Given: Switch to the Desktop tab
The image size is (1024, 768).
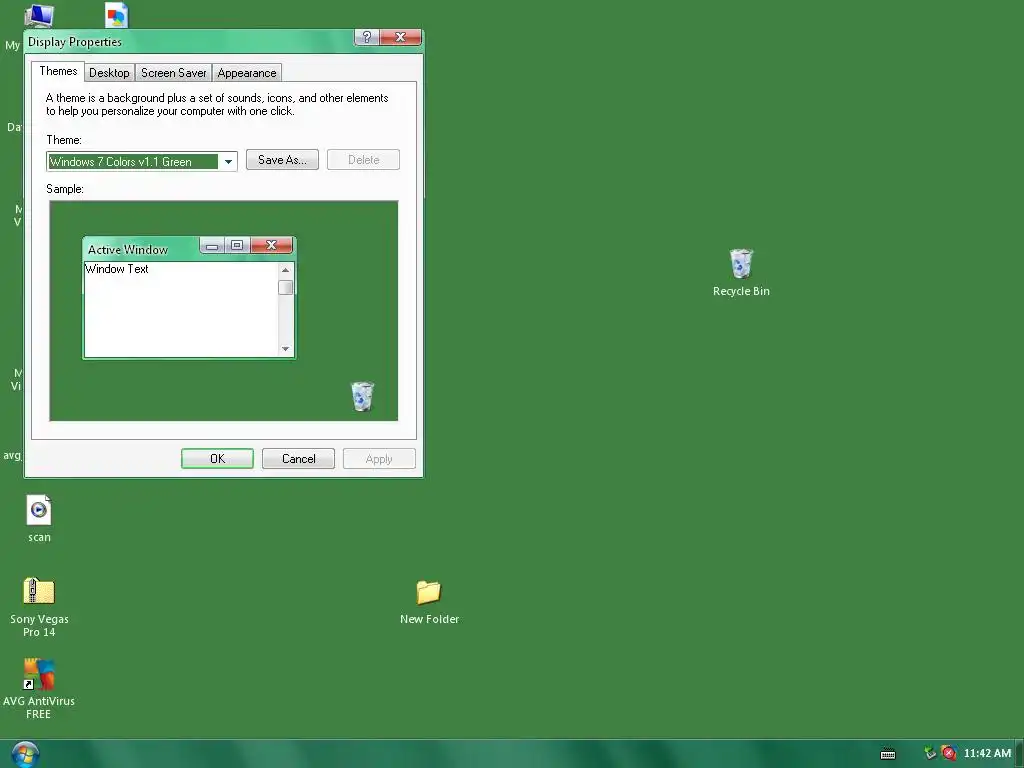Looking at the screenshot, I should click(x=109, y=73).
